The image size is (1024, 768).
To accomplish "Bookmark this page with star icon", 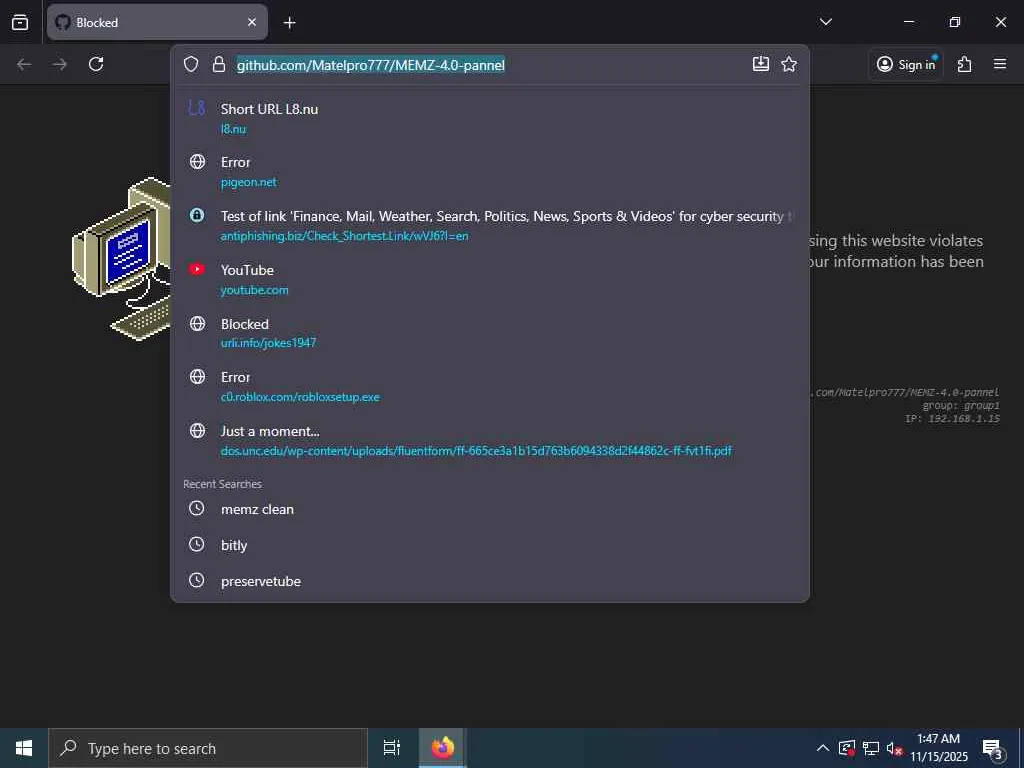I will (x=789, y=63).
